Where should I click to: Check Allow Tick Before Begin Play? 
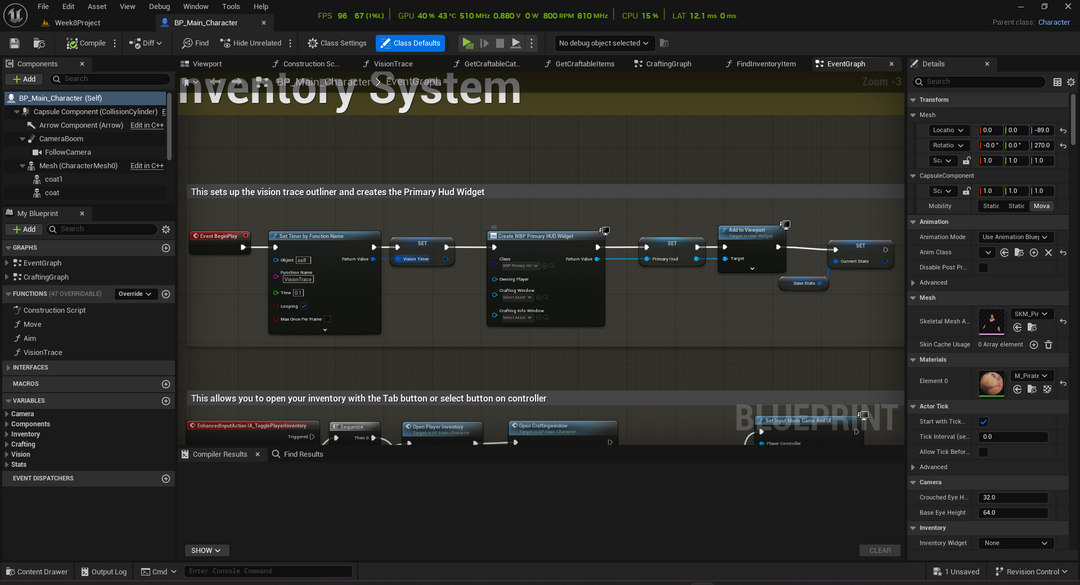coord(983,452)
